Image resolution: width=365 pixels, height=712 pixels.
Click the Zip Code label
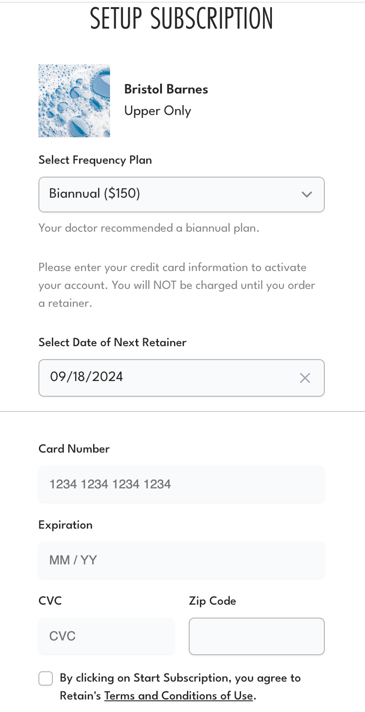point(212,601)
